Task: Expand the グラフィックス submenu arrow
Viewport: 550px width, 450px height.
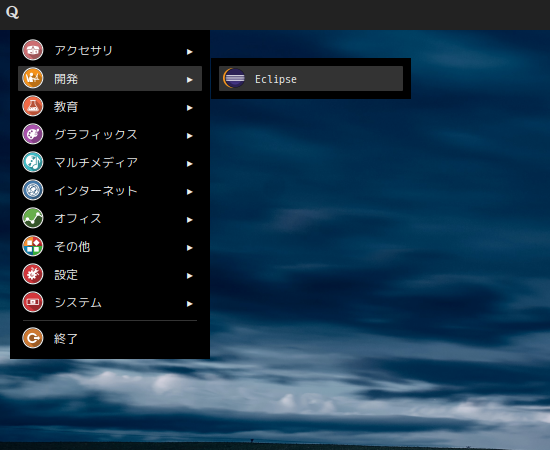Action: 190,136
